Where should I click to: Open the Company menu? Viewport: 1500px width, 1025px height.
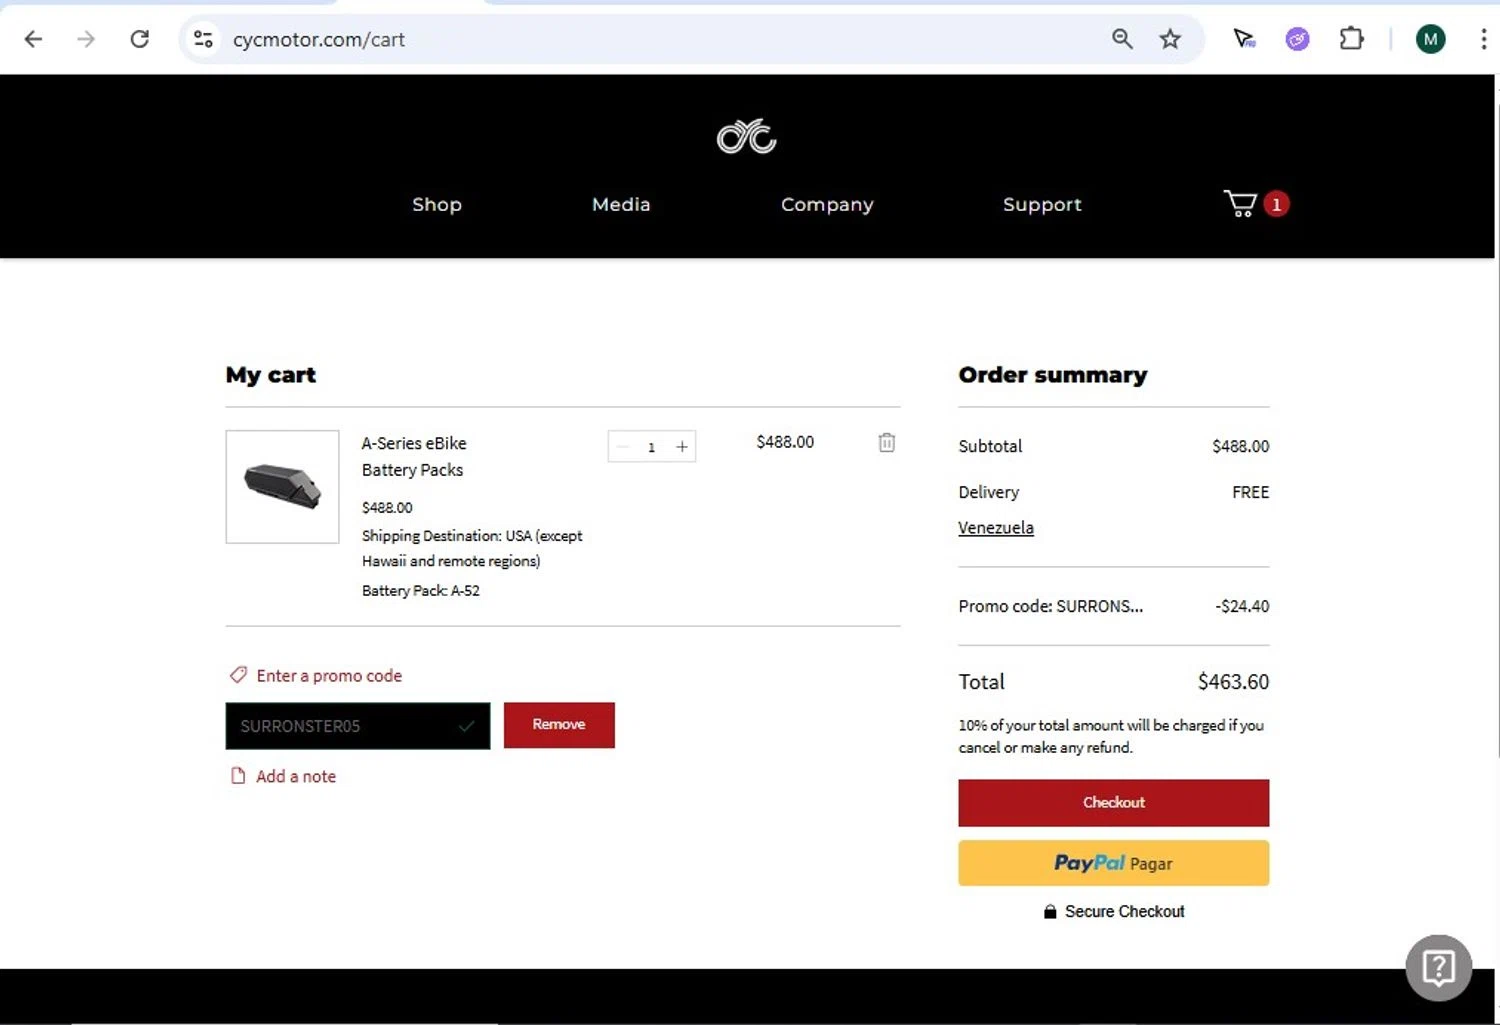pyautogui.click(x=827, y=204)
